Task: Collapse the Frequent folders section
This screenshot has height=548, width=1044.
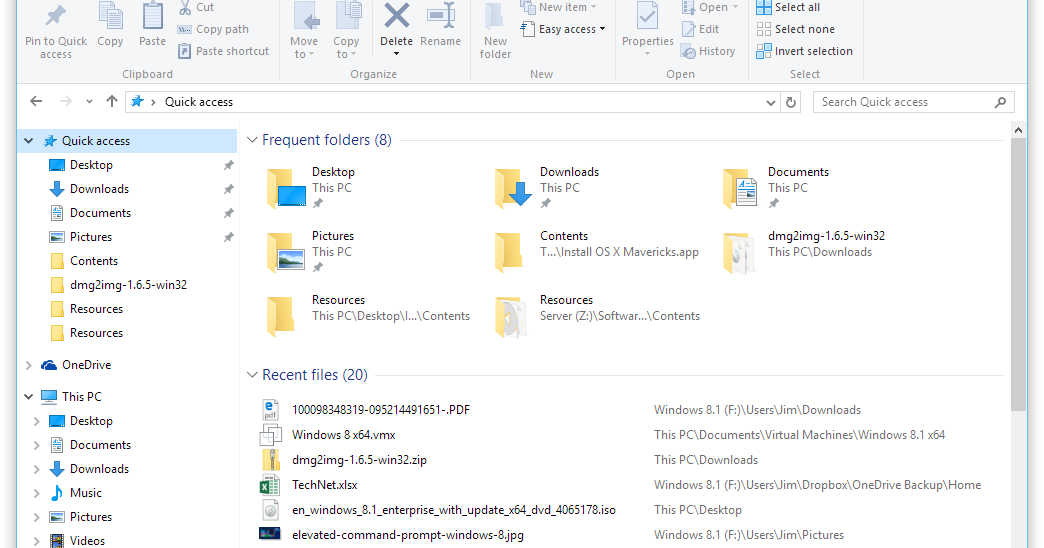Action: coord(252,140)
